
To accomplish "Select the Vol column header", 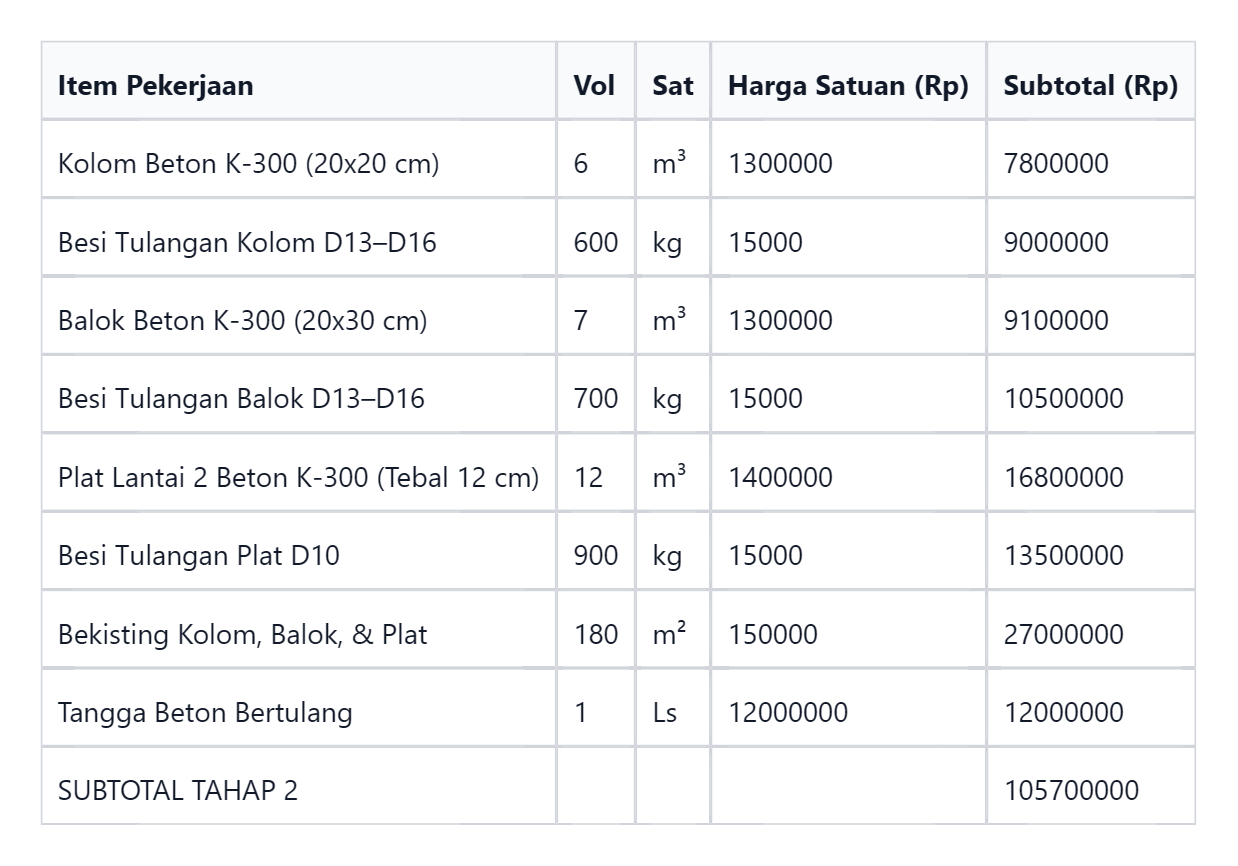I will 595,85.
